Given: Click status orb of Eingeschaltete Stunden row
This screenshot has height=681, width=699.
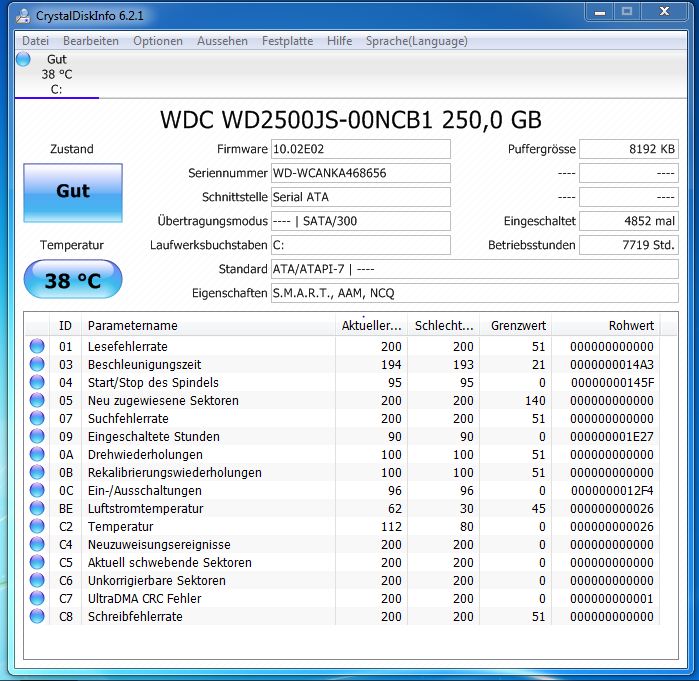Looking at the screenshot, I should point(37,436).
